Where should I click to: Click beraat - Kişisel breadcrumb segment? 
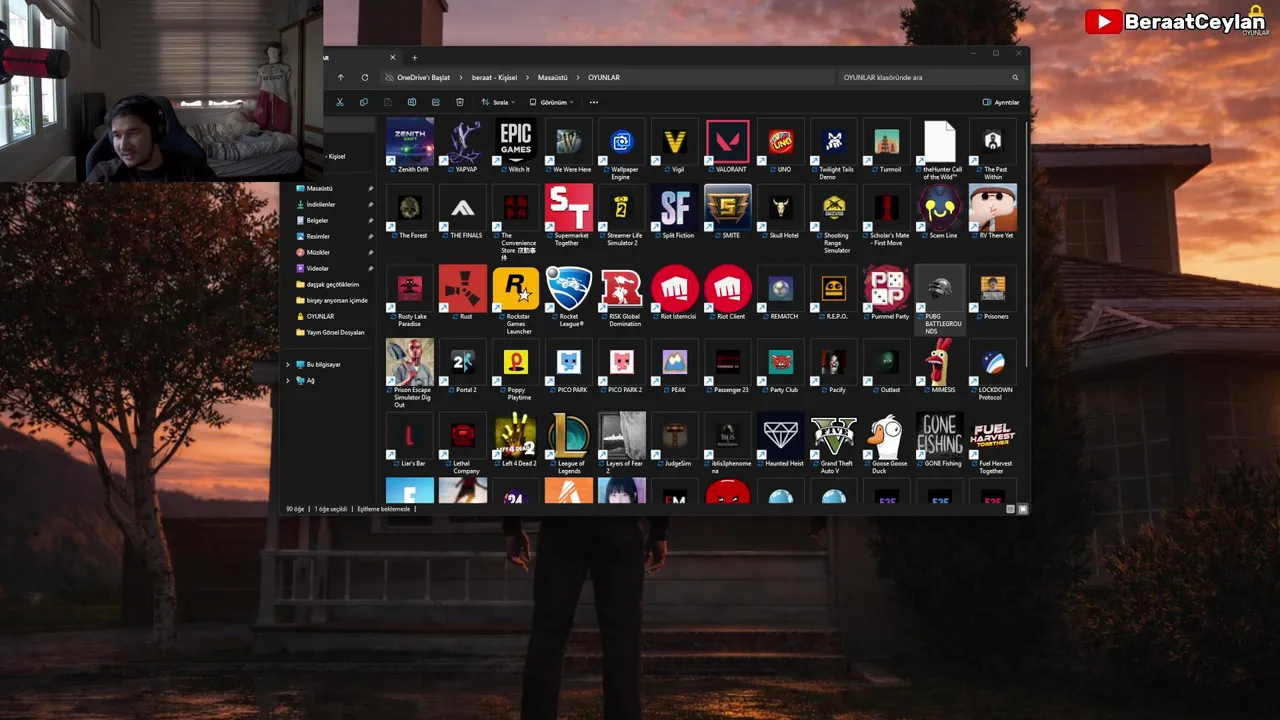point(496,77)
